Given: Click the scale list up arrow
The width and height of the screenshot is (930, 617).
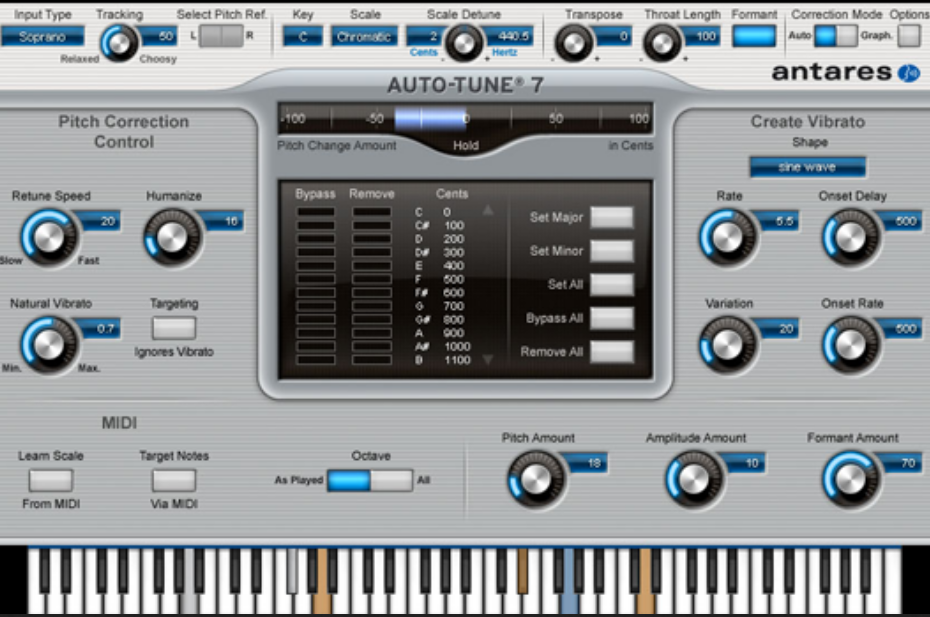Looking at the screenshot, I should point(488,210).
